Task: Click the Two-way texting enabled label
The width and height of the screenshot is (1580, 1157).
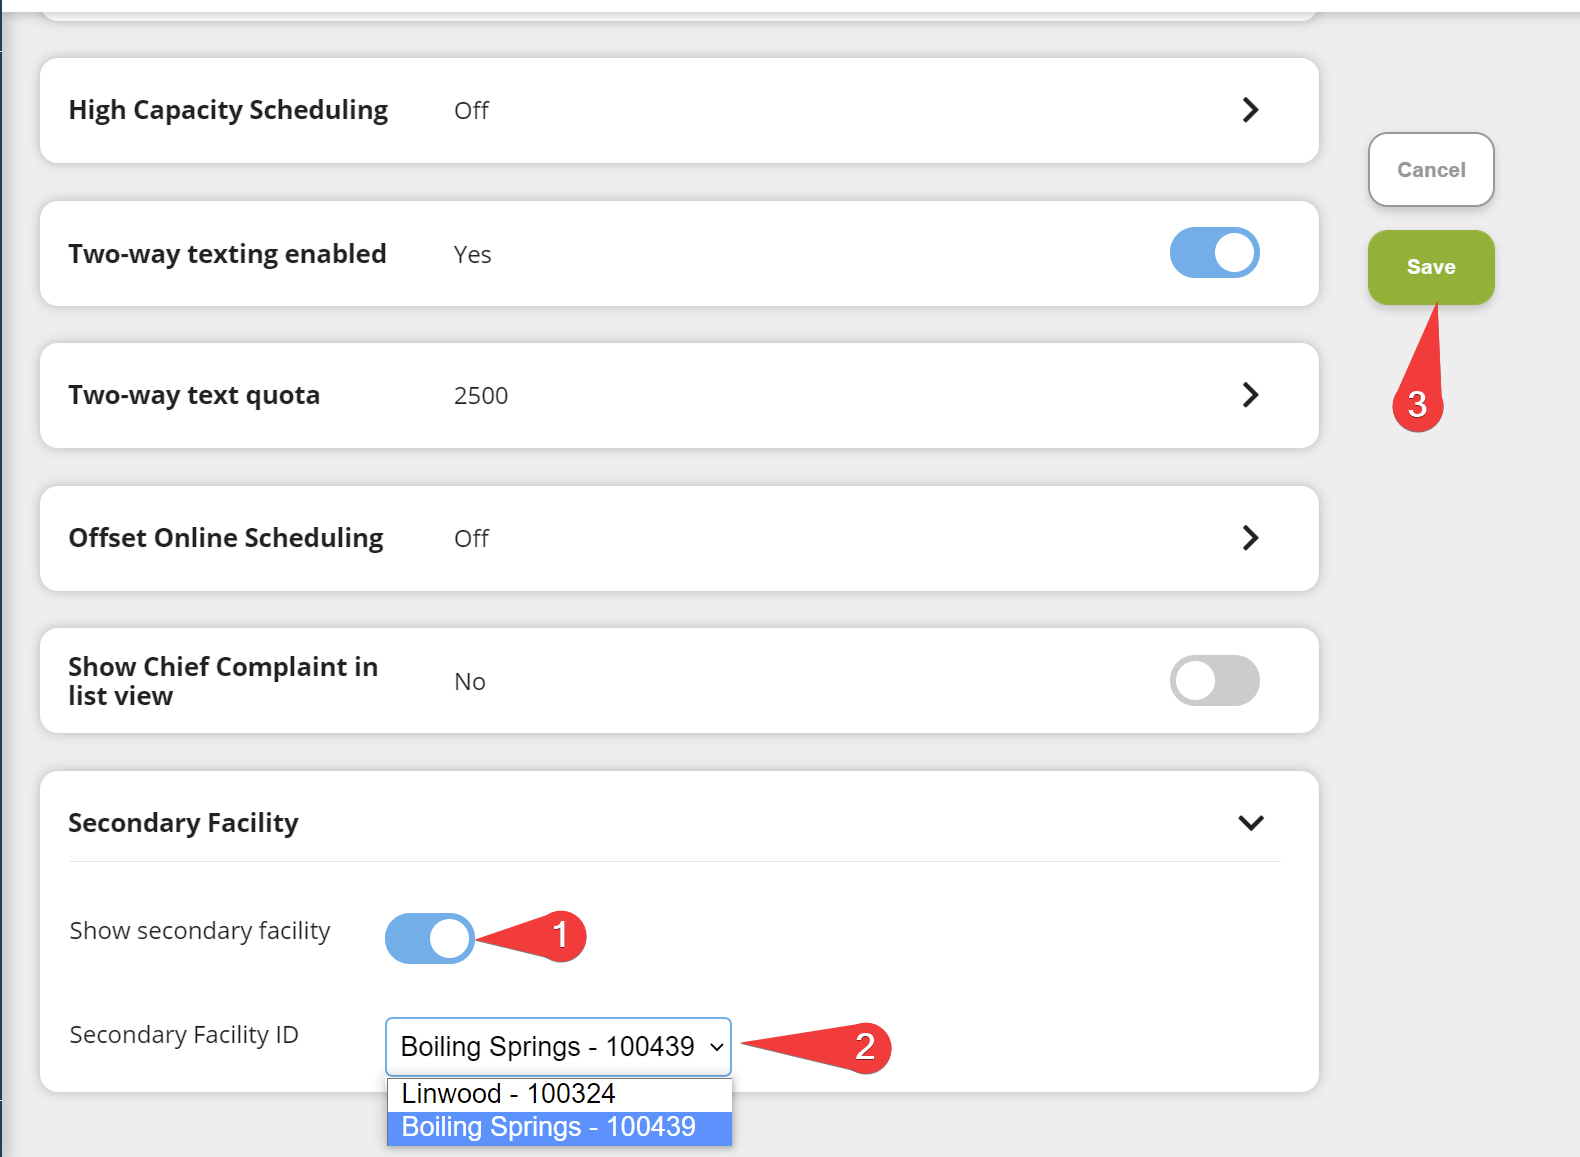Action: (227, 254)
